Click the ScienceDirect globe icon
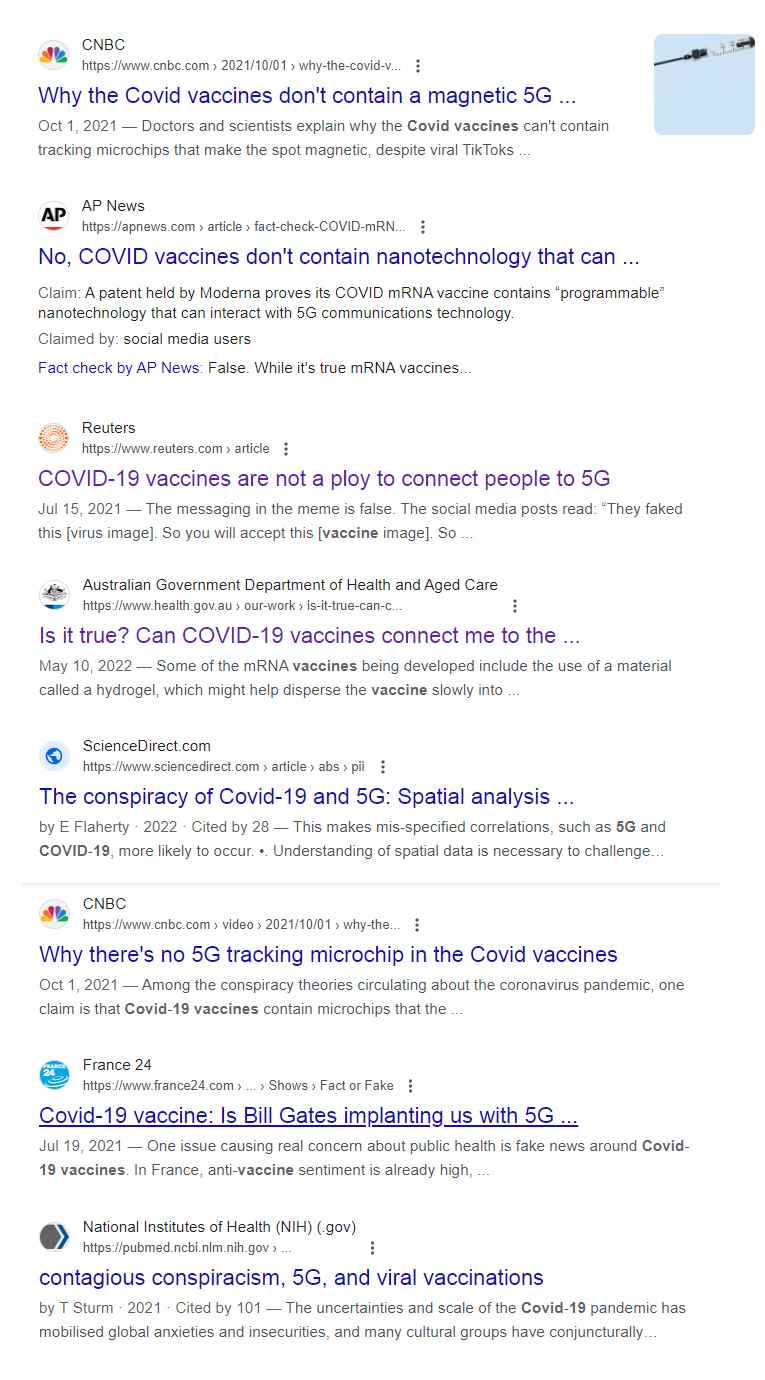 coord(54,756)
